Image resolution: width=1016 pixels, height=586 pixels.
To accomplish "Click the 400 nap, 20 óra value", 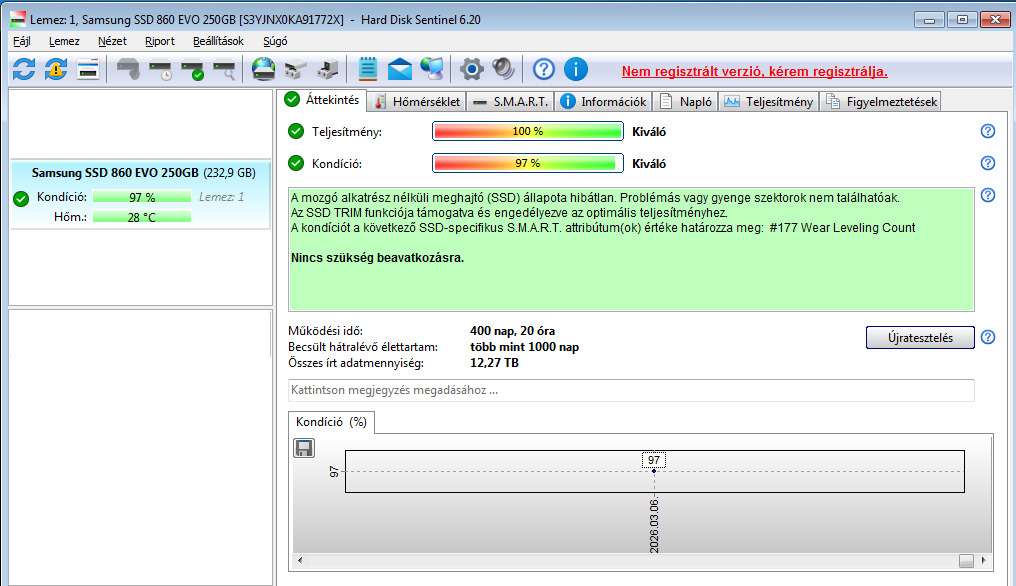I will [513, 331].
